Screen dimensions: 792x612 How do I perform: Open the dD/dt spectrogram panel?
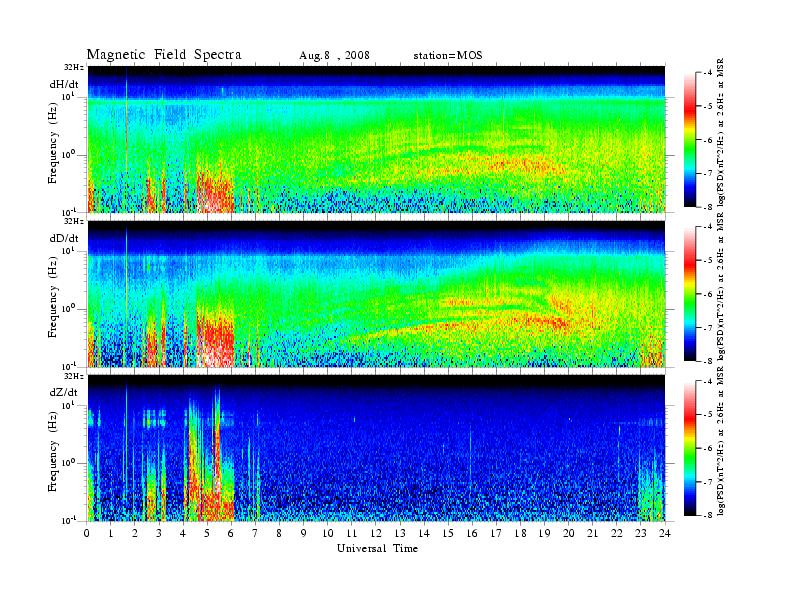(377, 294)
